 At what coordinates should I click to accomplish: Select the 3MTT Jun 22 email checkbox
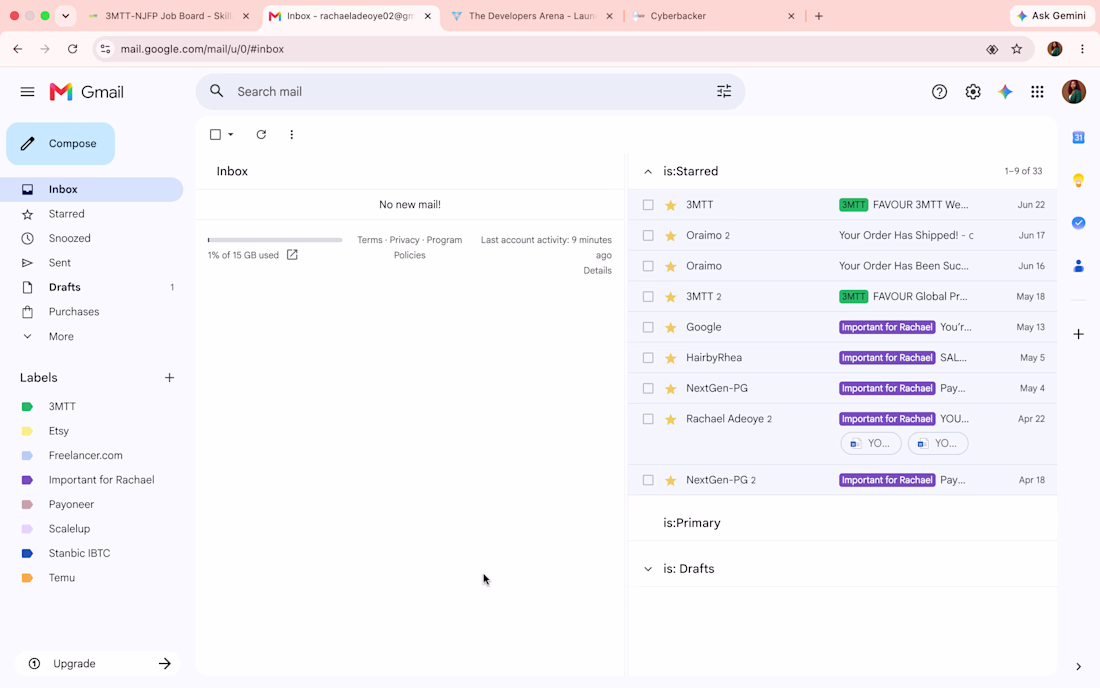[x=648, y=205]
